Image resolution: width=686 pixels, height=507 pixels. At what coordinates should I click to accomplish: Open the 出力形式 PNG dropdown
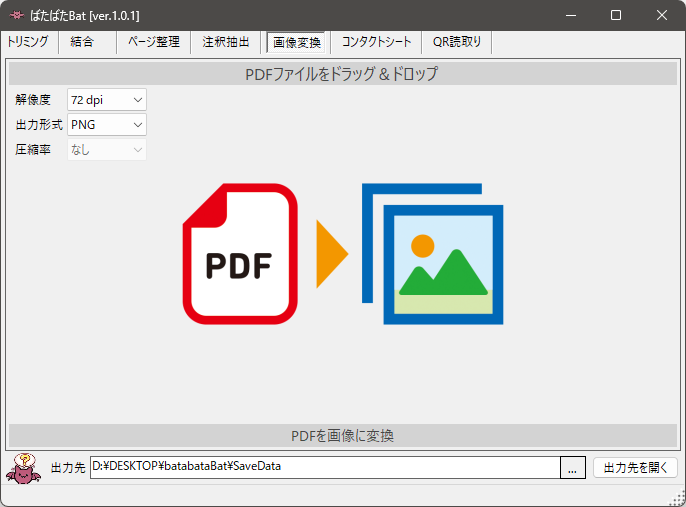(107, 125)
